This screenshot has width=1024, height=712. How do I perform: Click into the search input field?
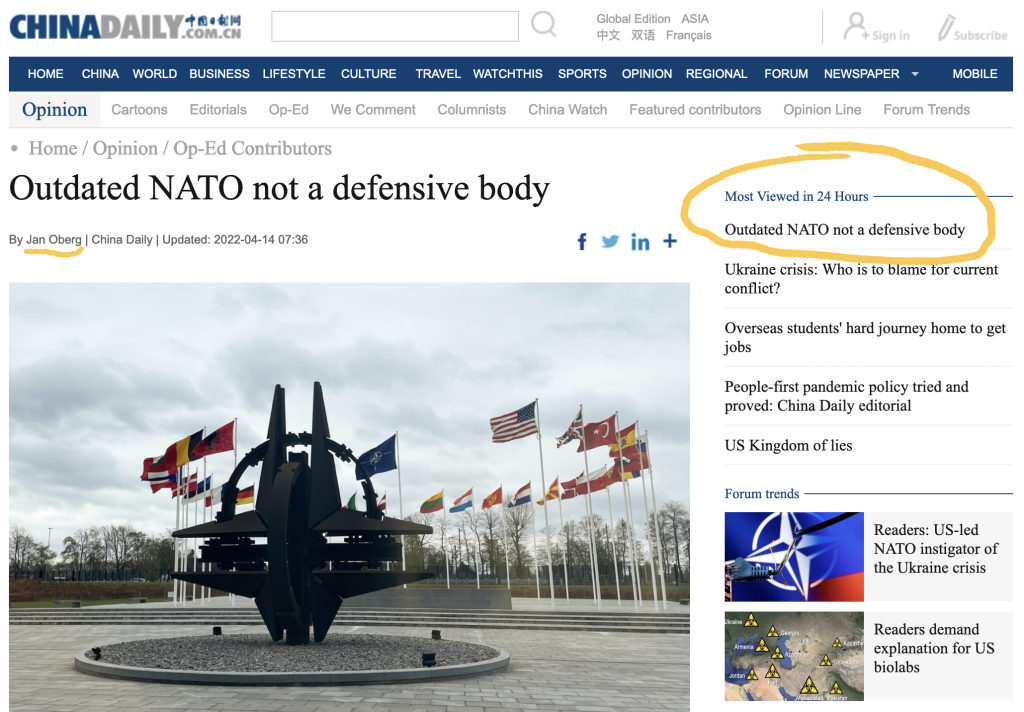tap(394, 26)
